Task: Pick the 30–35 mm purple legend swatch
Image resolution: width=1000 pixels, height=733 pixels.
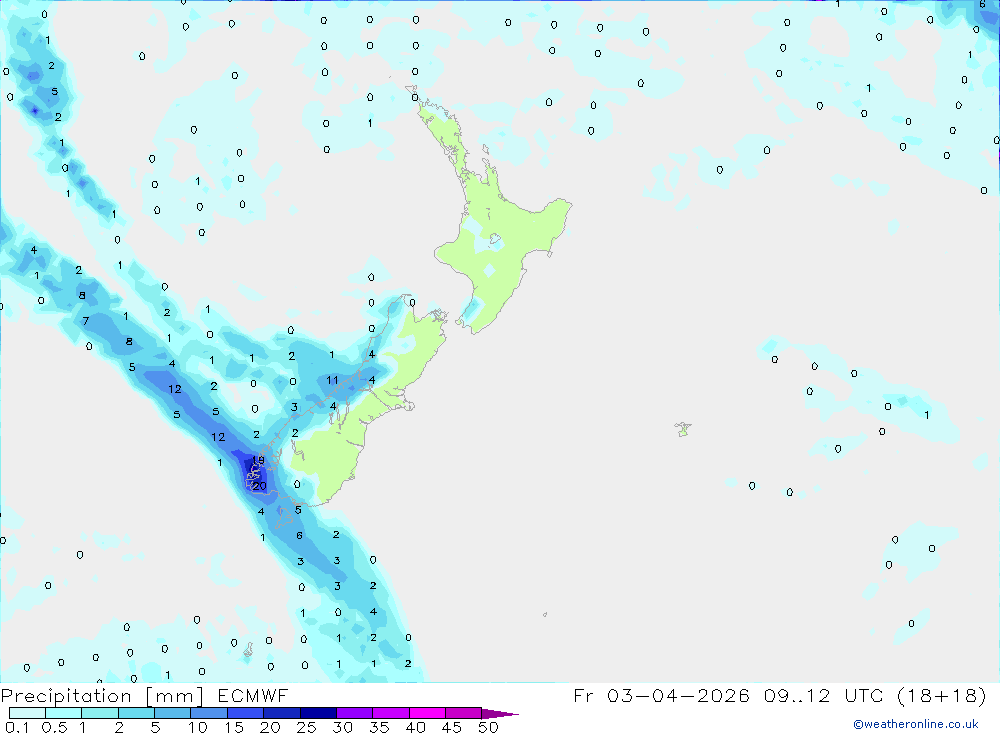Action: click(x=354, y=713)
